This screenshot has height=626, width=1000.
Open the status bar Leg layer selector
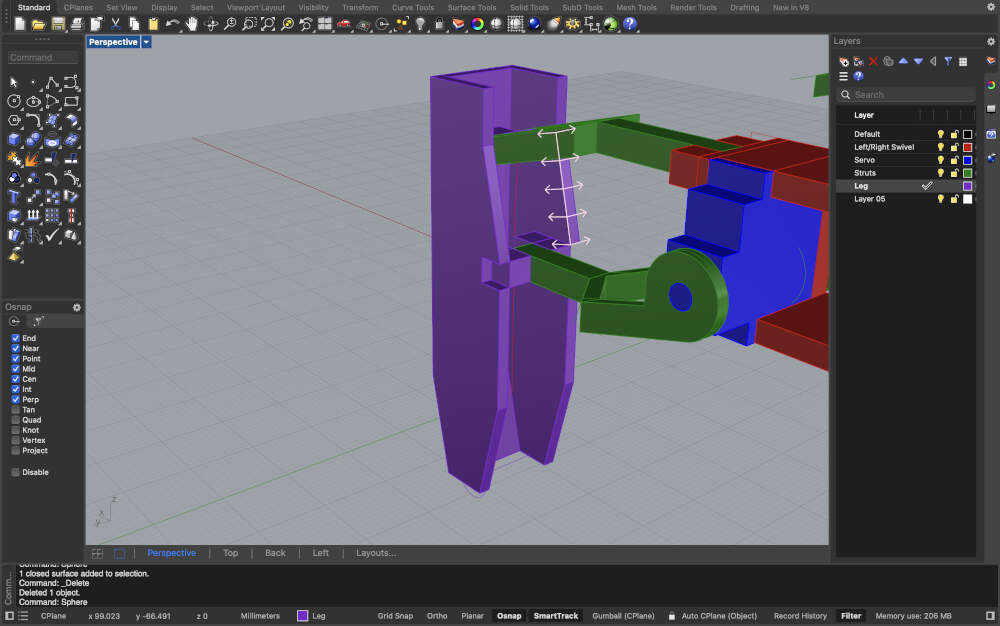click(x=312, y=616)
